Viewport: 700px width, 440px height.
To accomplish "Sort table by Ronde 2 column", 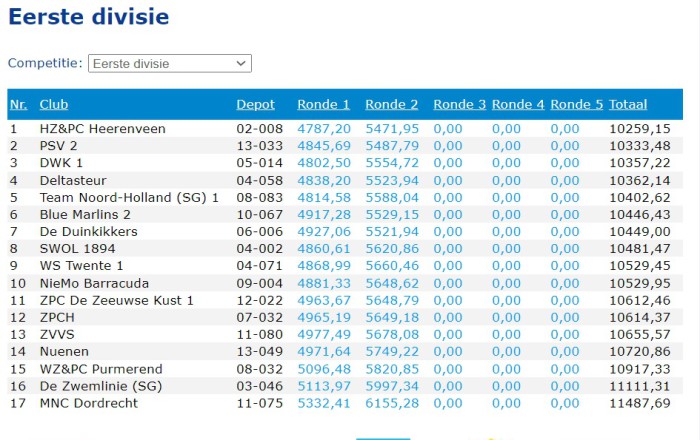I will click(392, 104).
